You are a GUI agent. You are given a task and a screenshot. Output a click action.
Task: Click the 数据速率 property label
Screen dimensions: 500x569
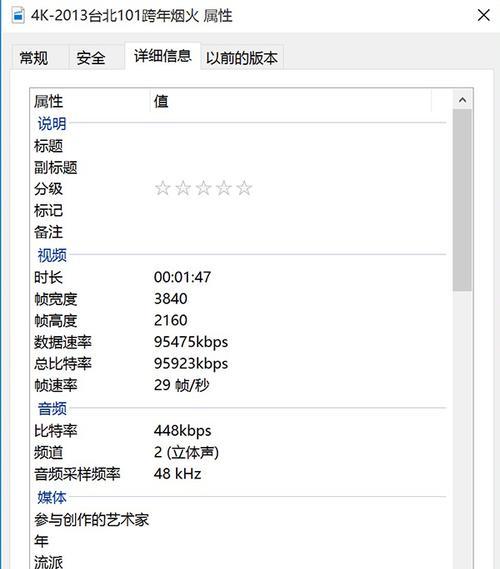pyautogui.click(x=63, y=342)
